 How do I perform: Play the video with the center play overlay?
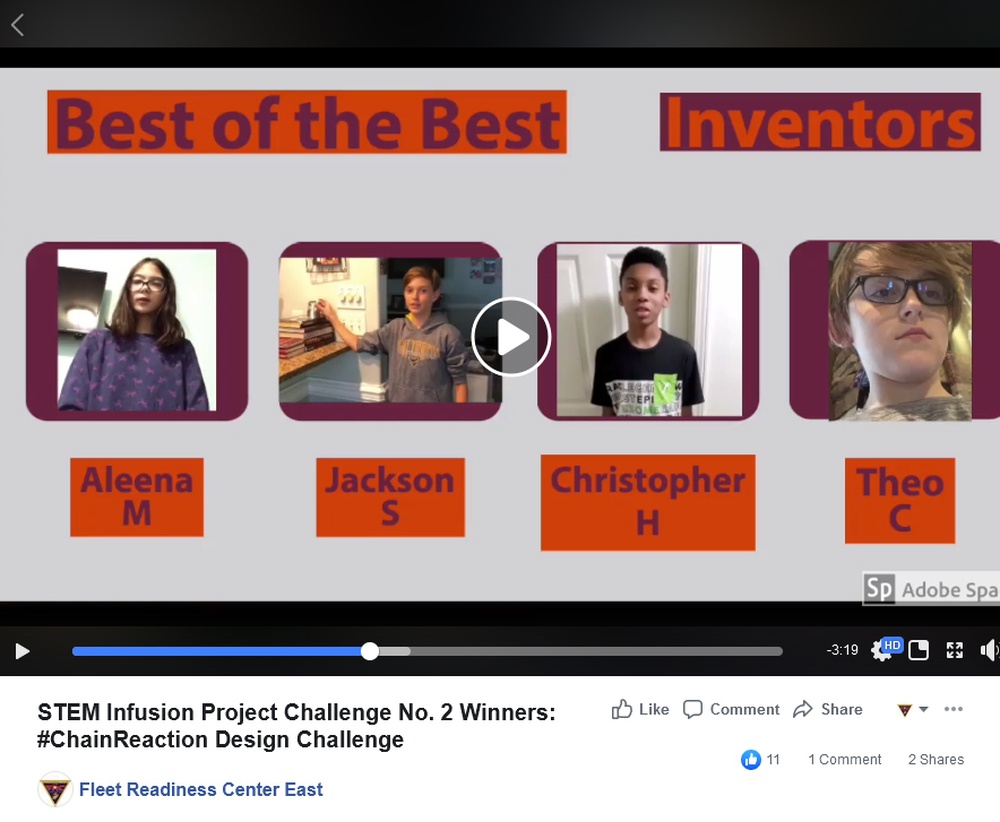click(510, 337)
